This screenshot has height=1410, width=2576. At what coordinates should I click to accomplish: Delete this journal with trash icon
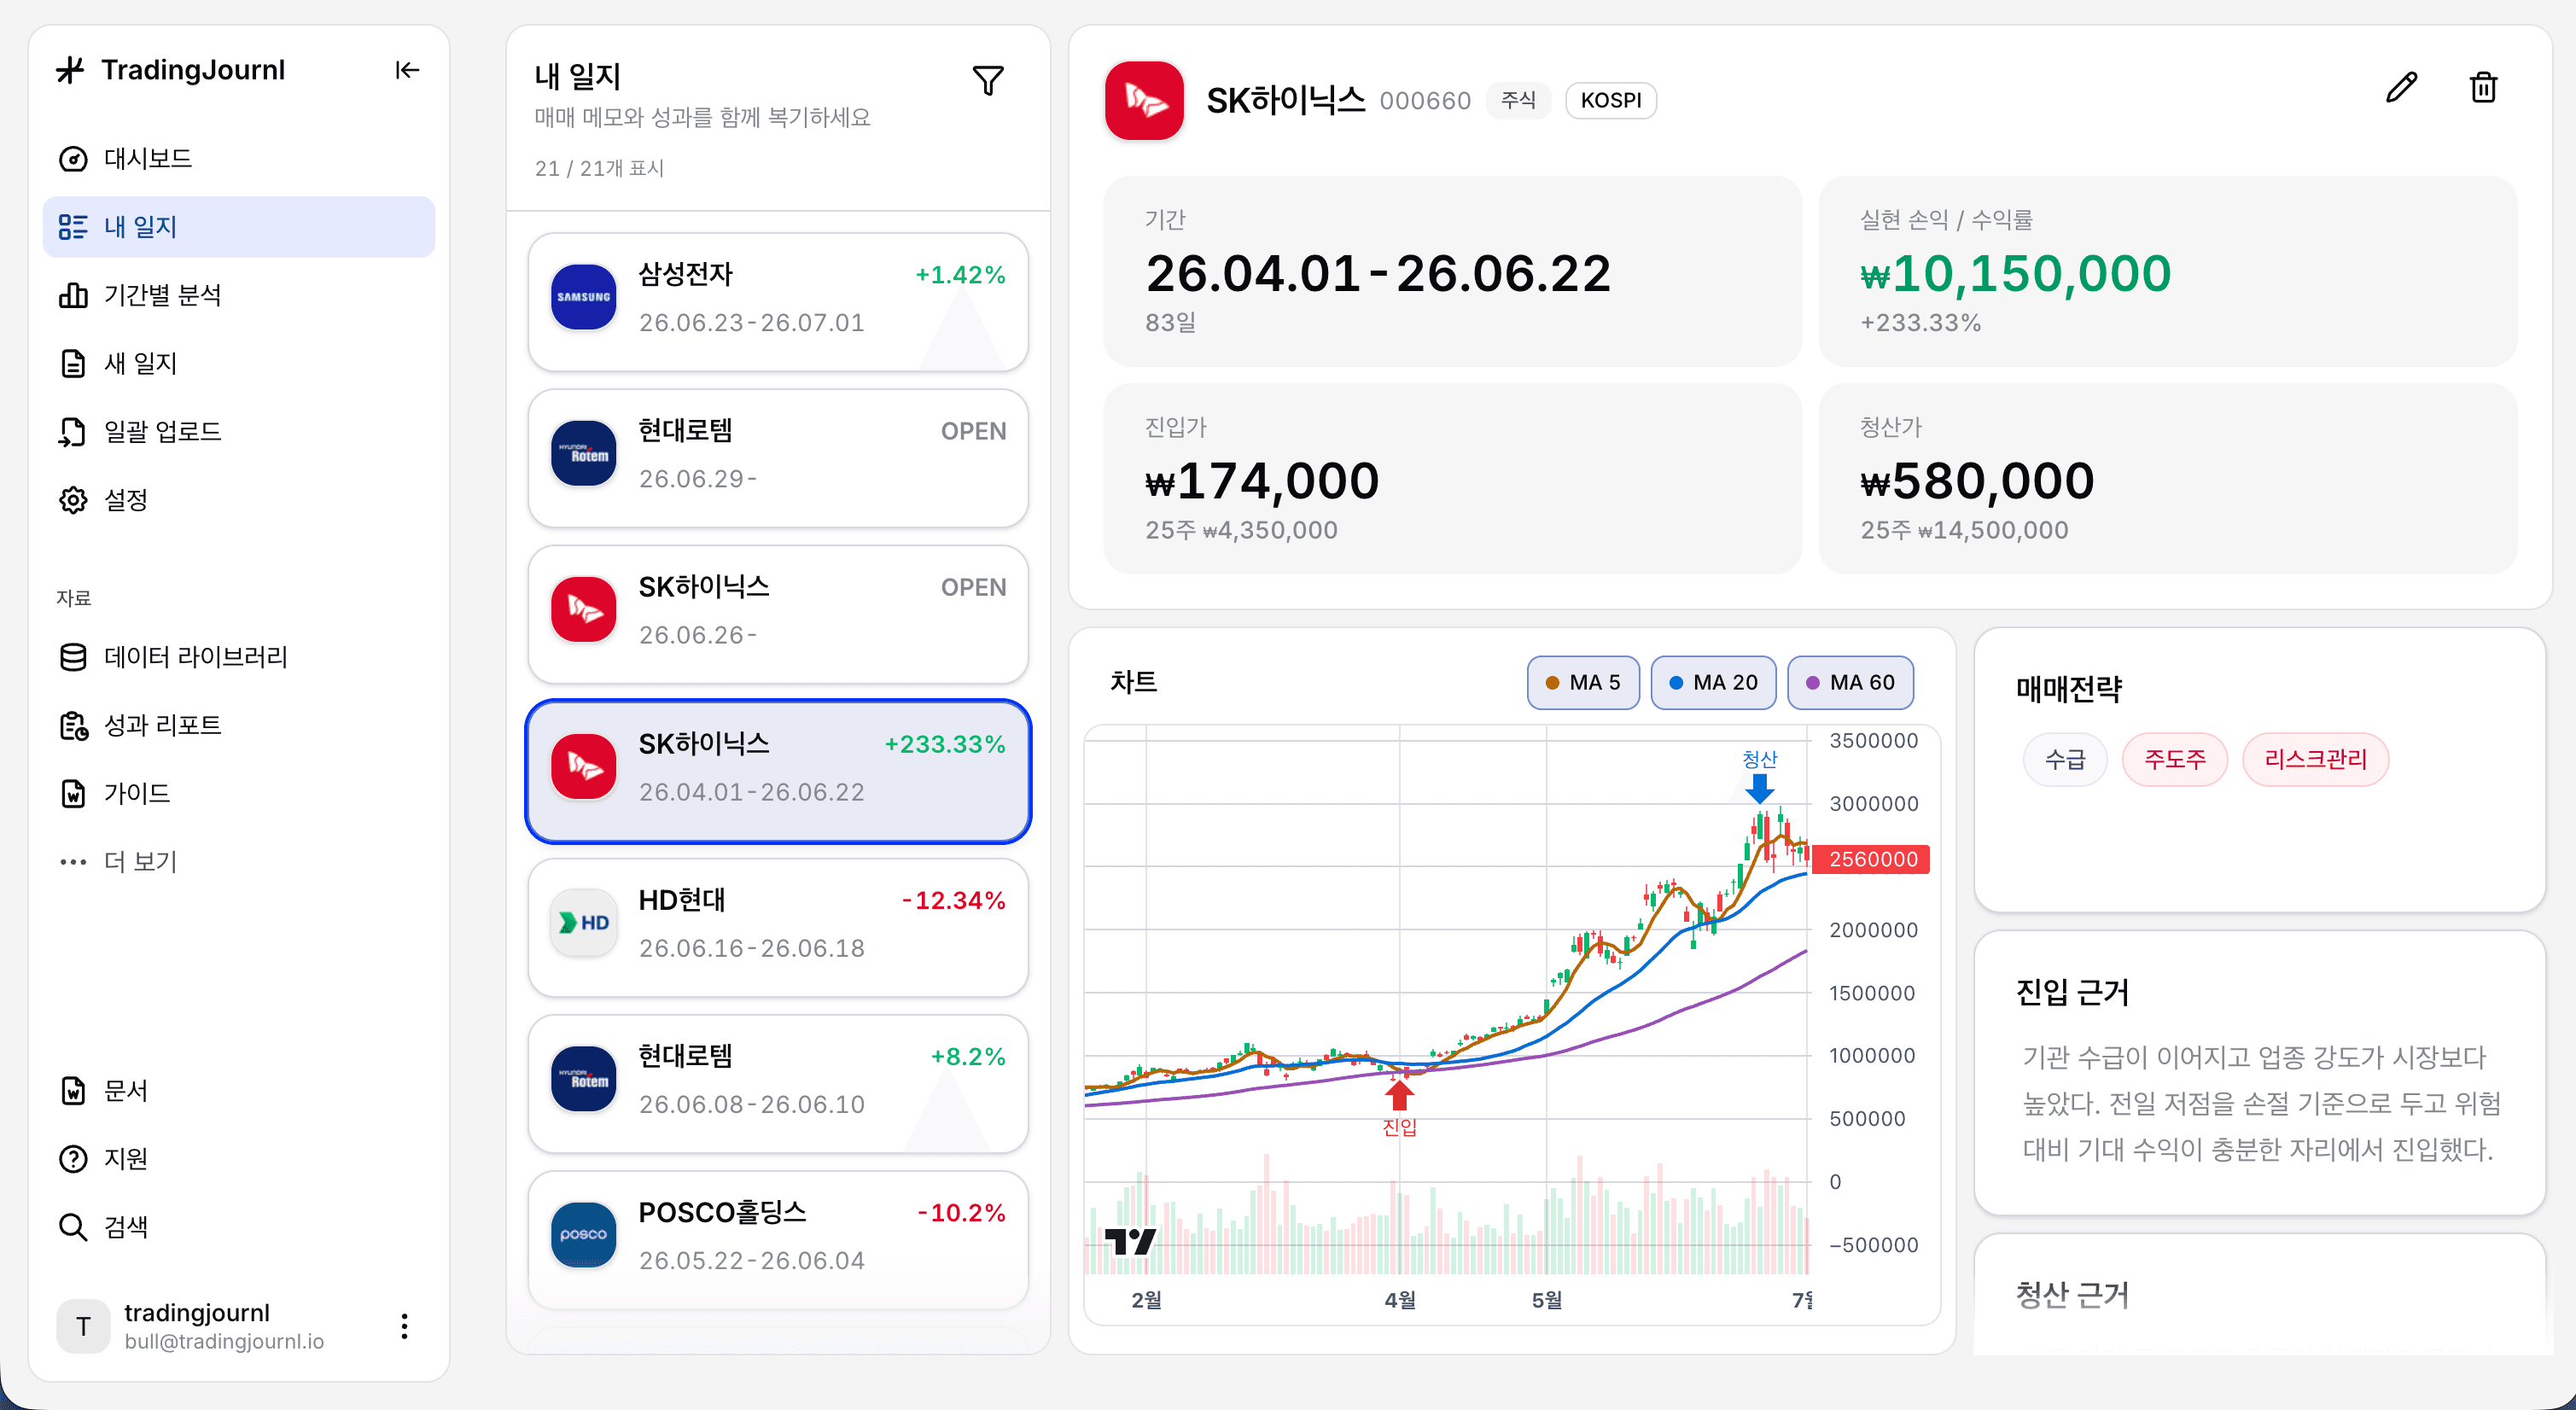pyautogui.click(x=2483, y=88)
